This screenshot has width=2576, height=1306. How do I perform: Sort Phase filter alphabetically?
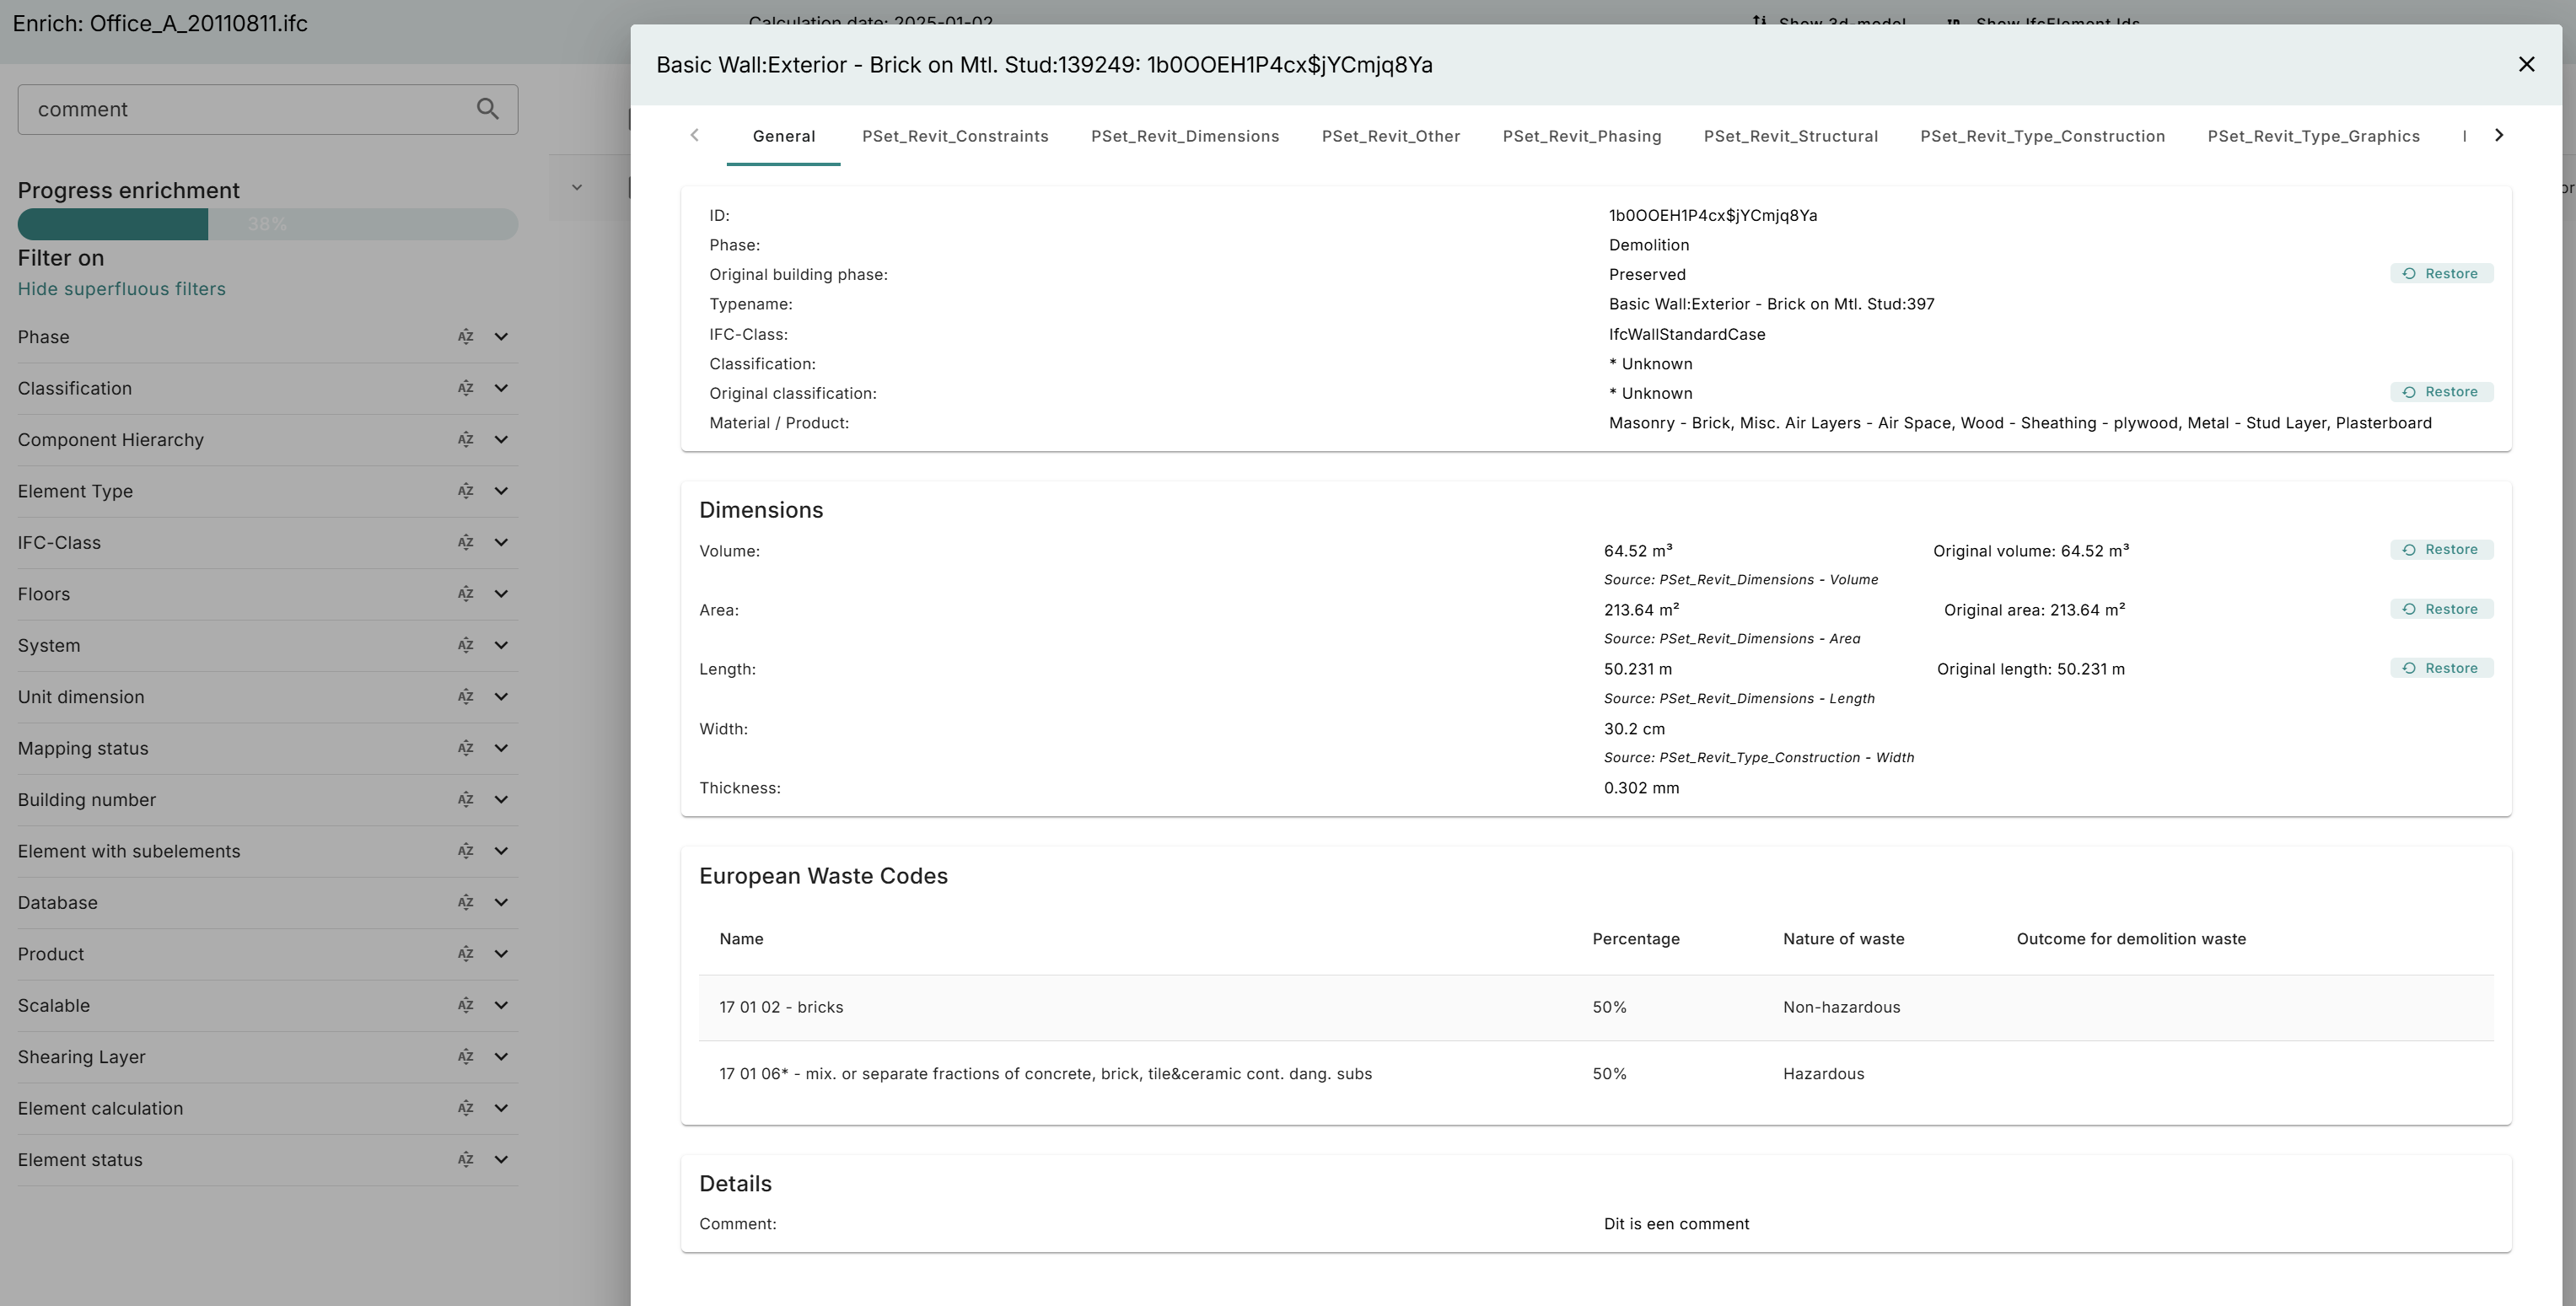[x=465, y=337]
